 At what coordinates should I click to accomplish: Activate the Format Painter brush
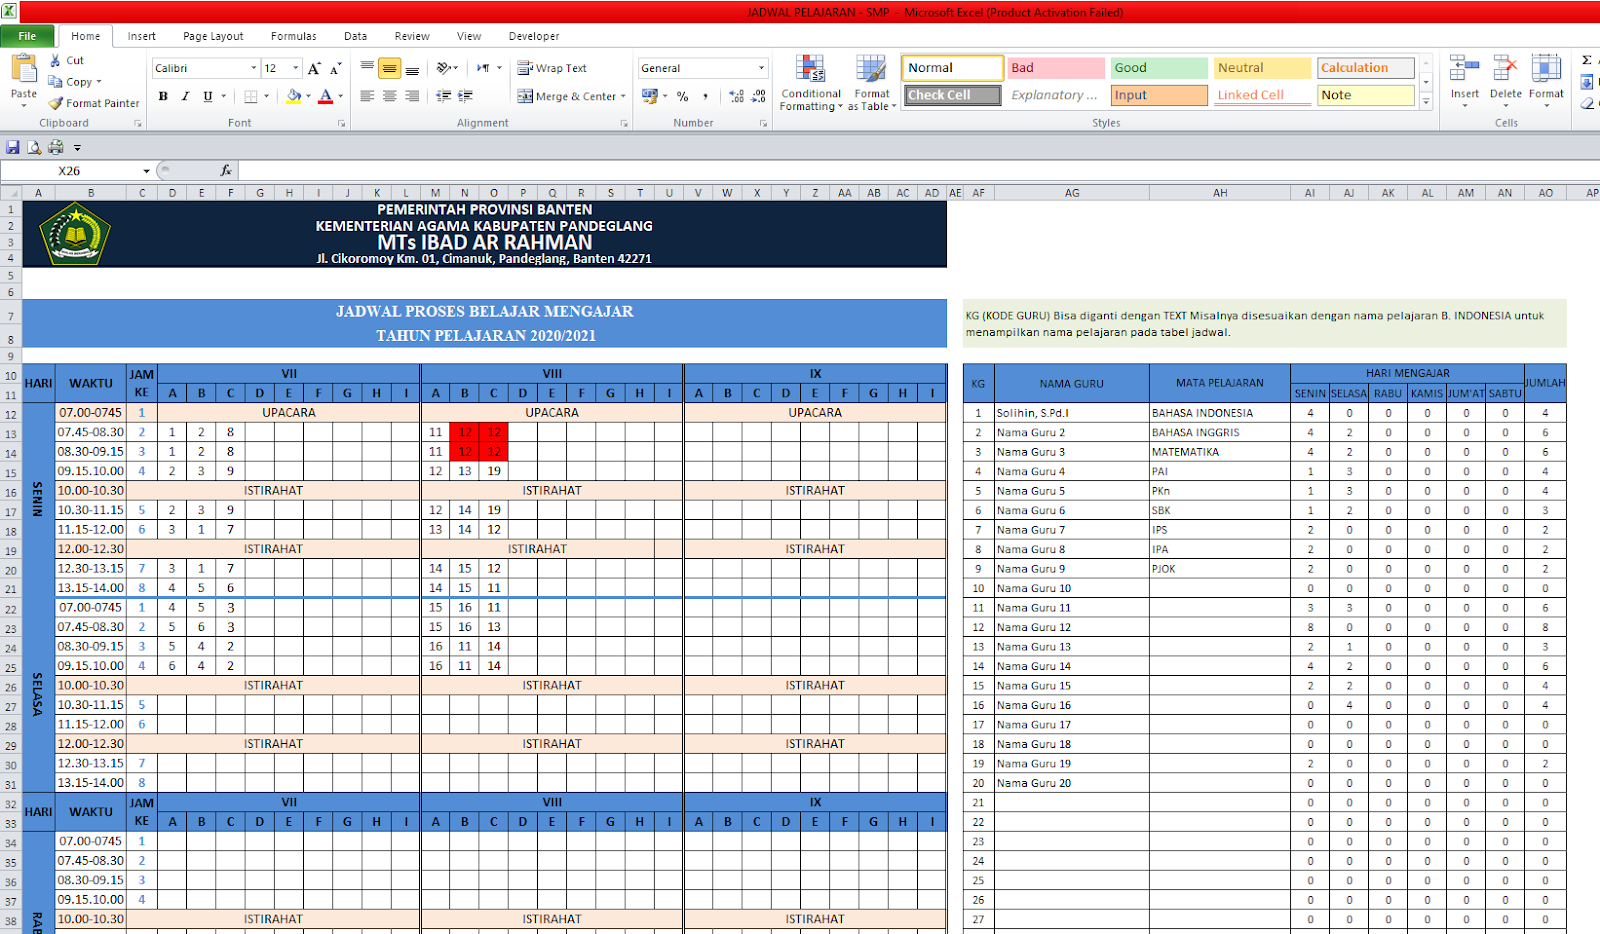[56, 103]
